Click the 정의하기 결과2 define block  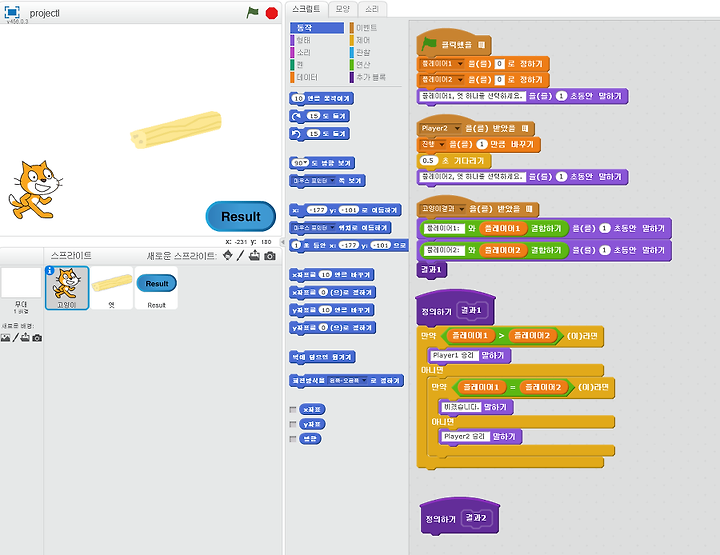pyautogui.click(x=460, y=517)
